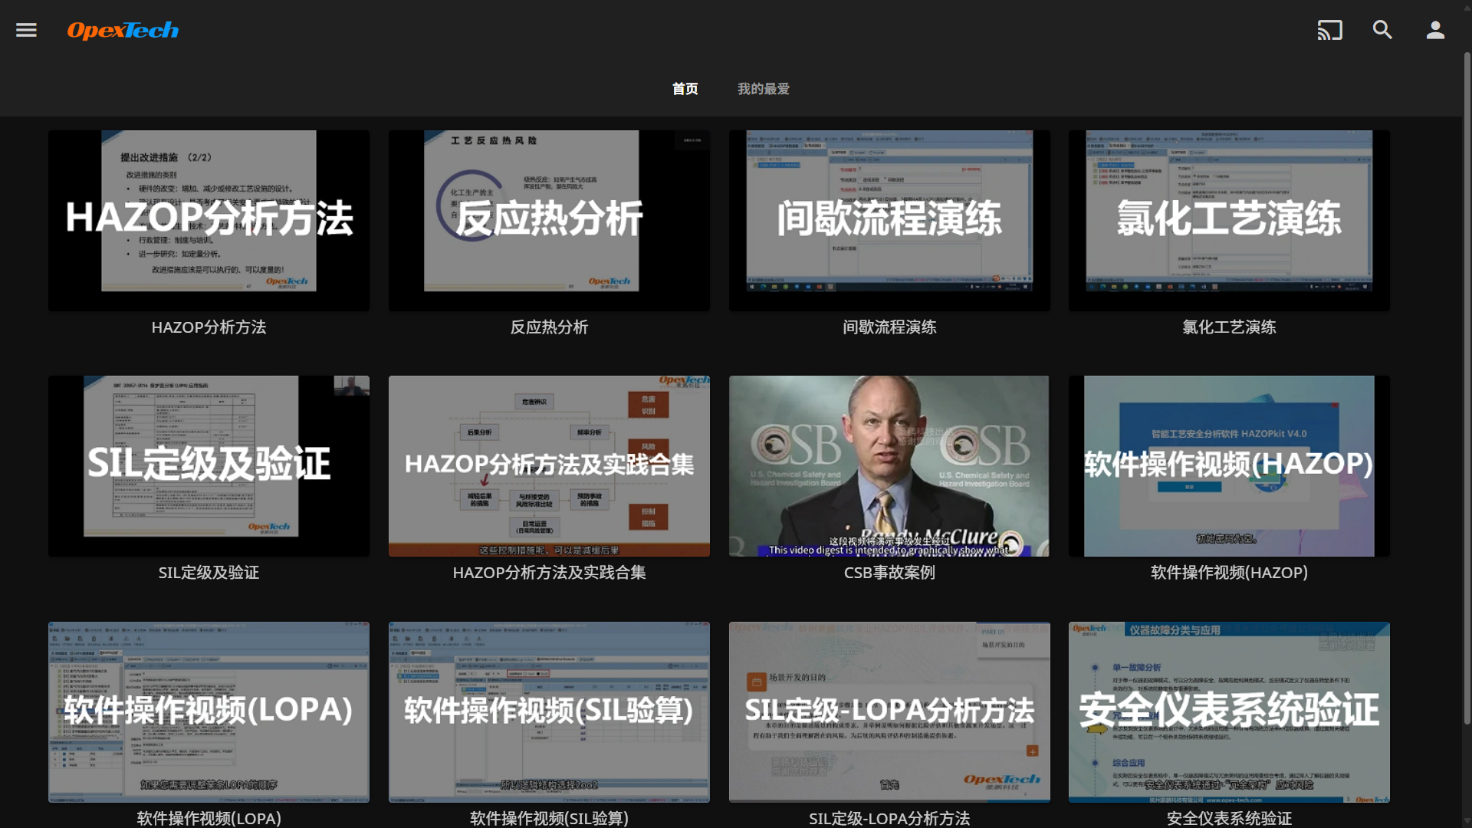Open 软件操作视频(HAZOP) thumbnail
Viewport: 1472px width, 828px height.
click(x=1228, y=466)
